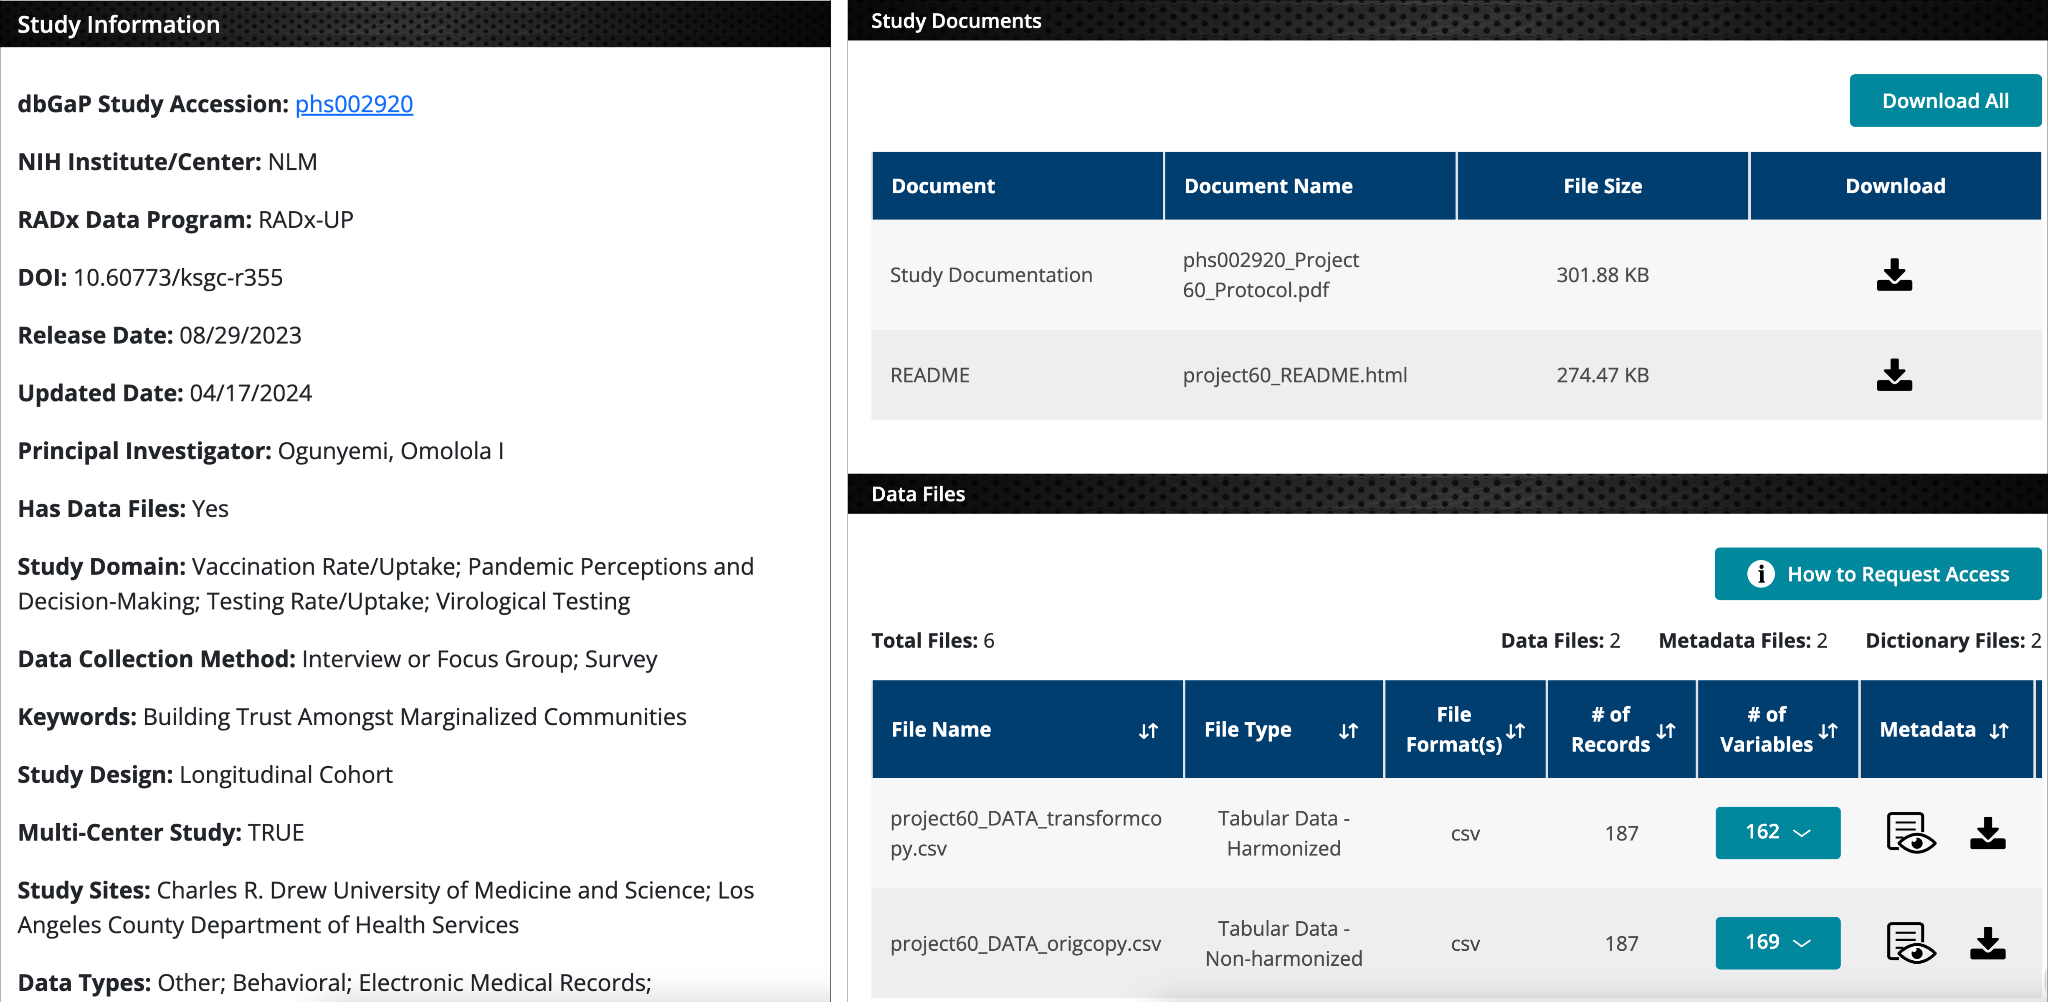Image resolution: width=2048 pixels, height=1002 pixels.
Task: Click the Download All button
Action: click(1945, 101)
